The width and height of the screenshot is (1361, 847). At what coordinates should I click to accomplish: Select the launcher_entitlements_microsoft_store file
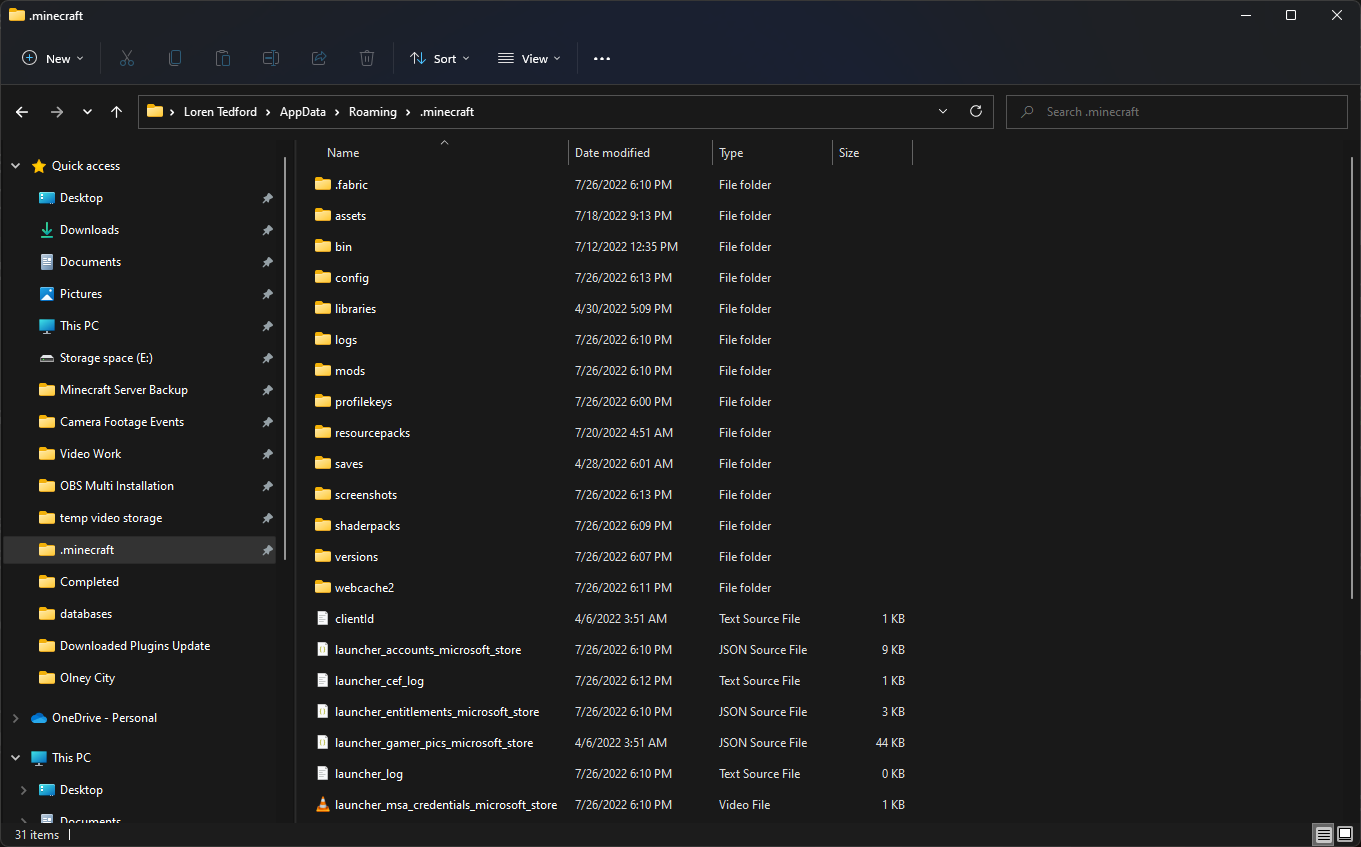pos(610,711)
